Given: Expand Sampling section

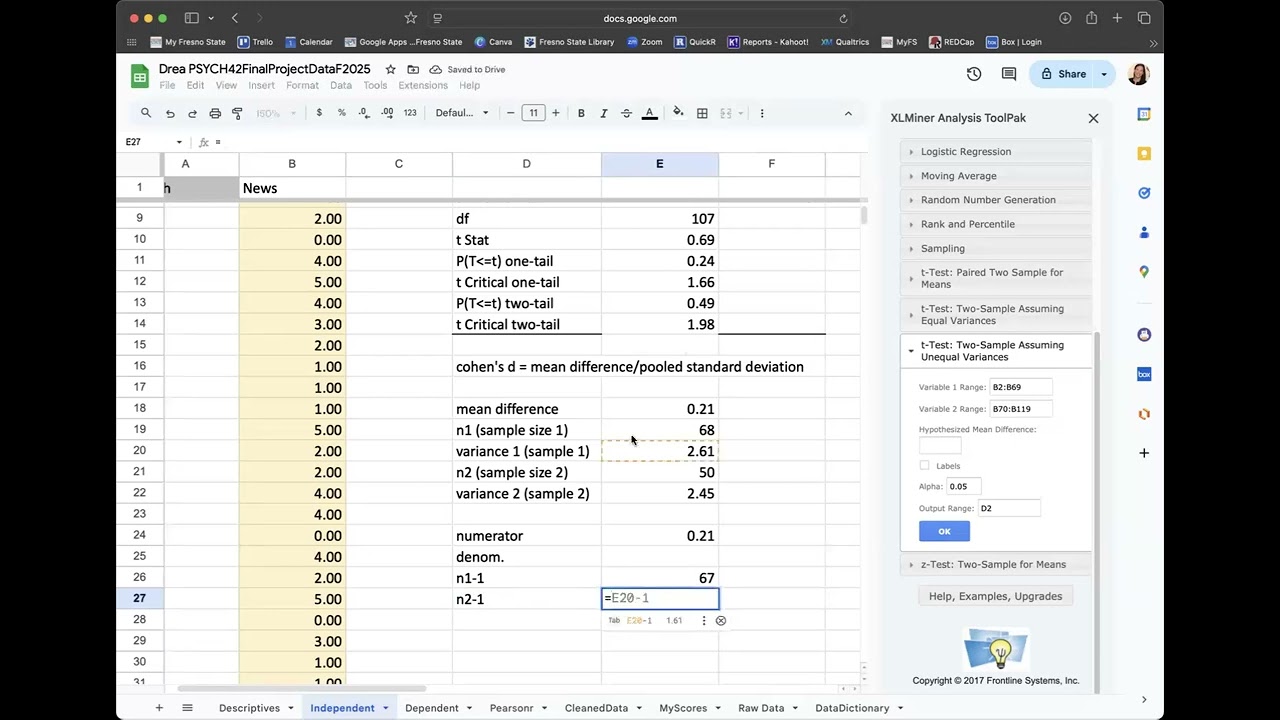Looking at the screenshot, I should tap(996, 248).
